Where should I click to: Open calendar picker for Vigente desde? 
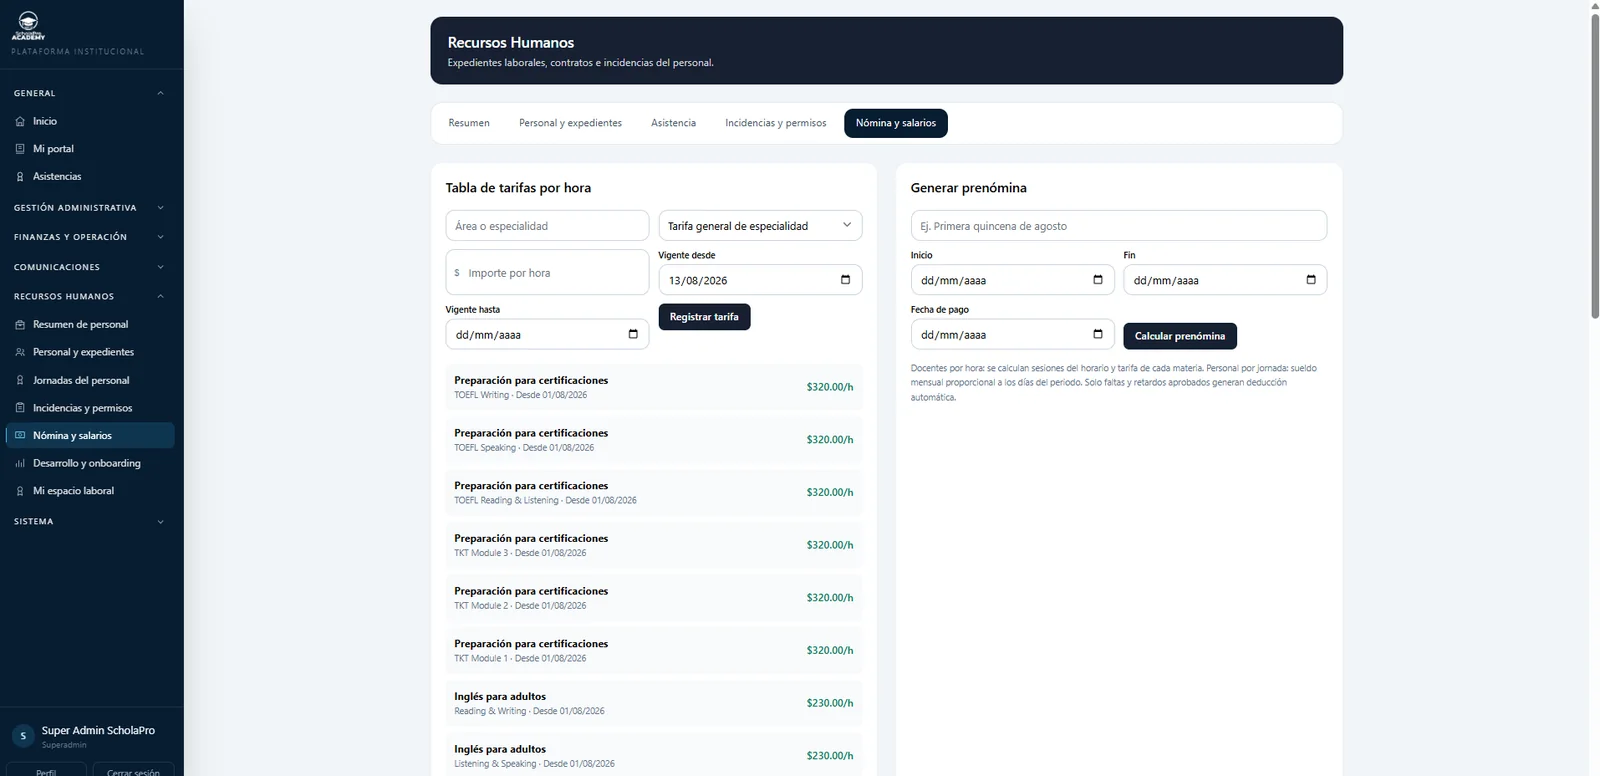point(845,280)
